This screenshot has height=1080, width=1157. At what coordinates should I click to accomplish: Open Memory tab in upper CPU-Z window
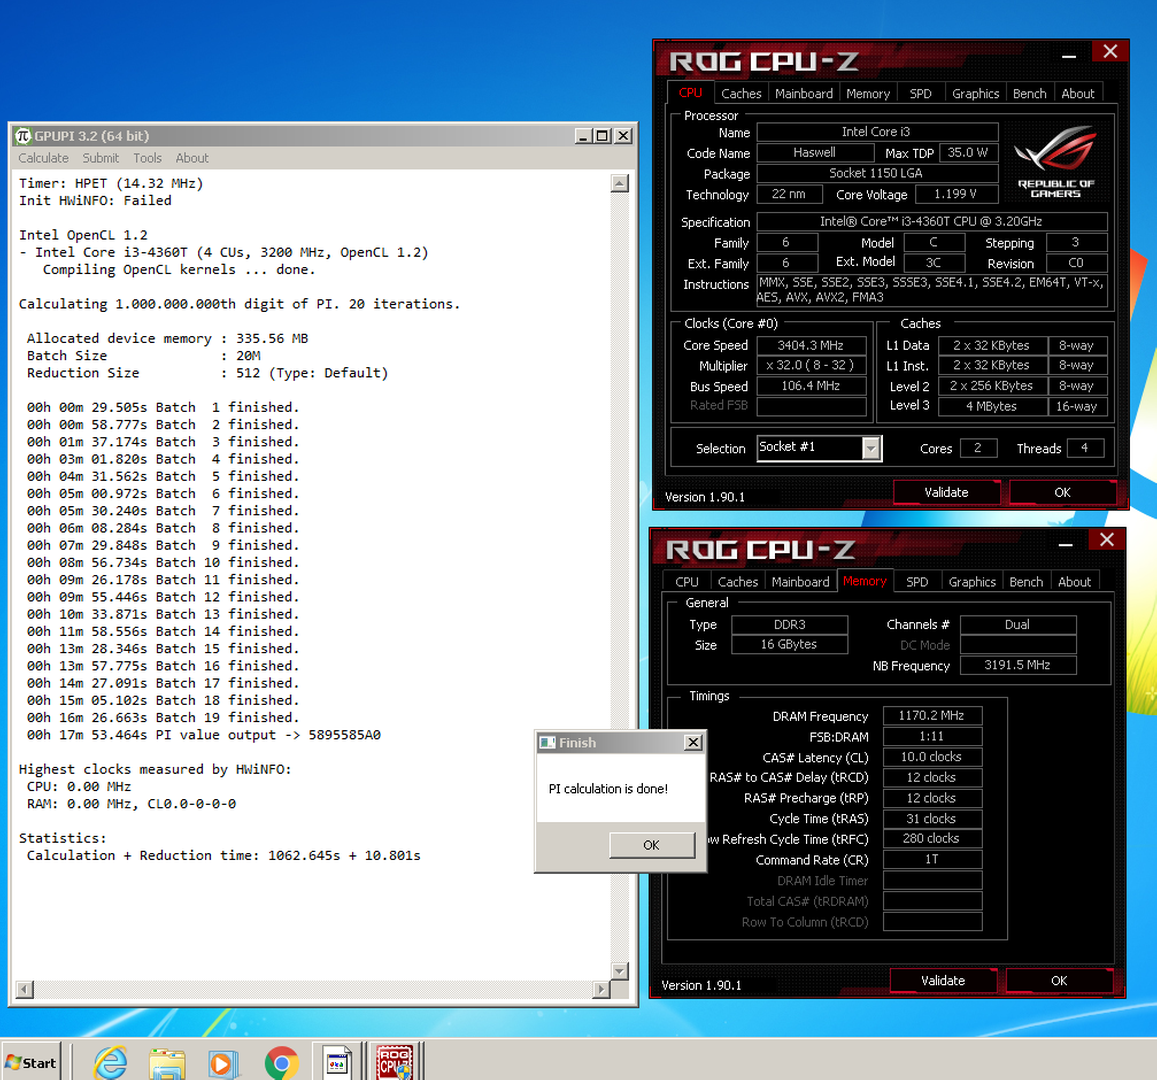tap(868, 94)
